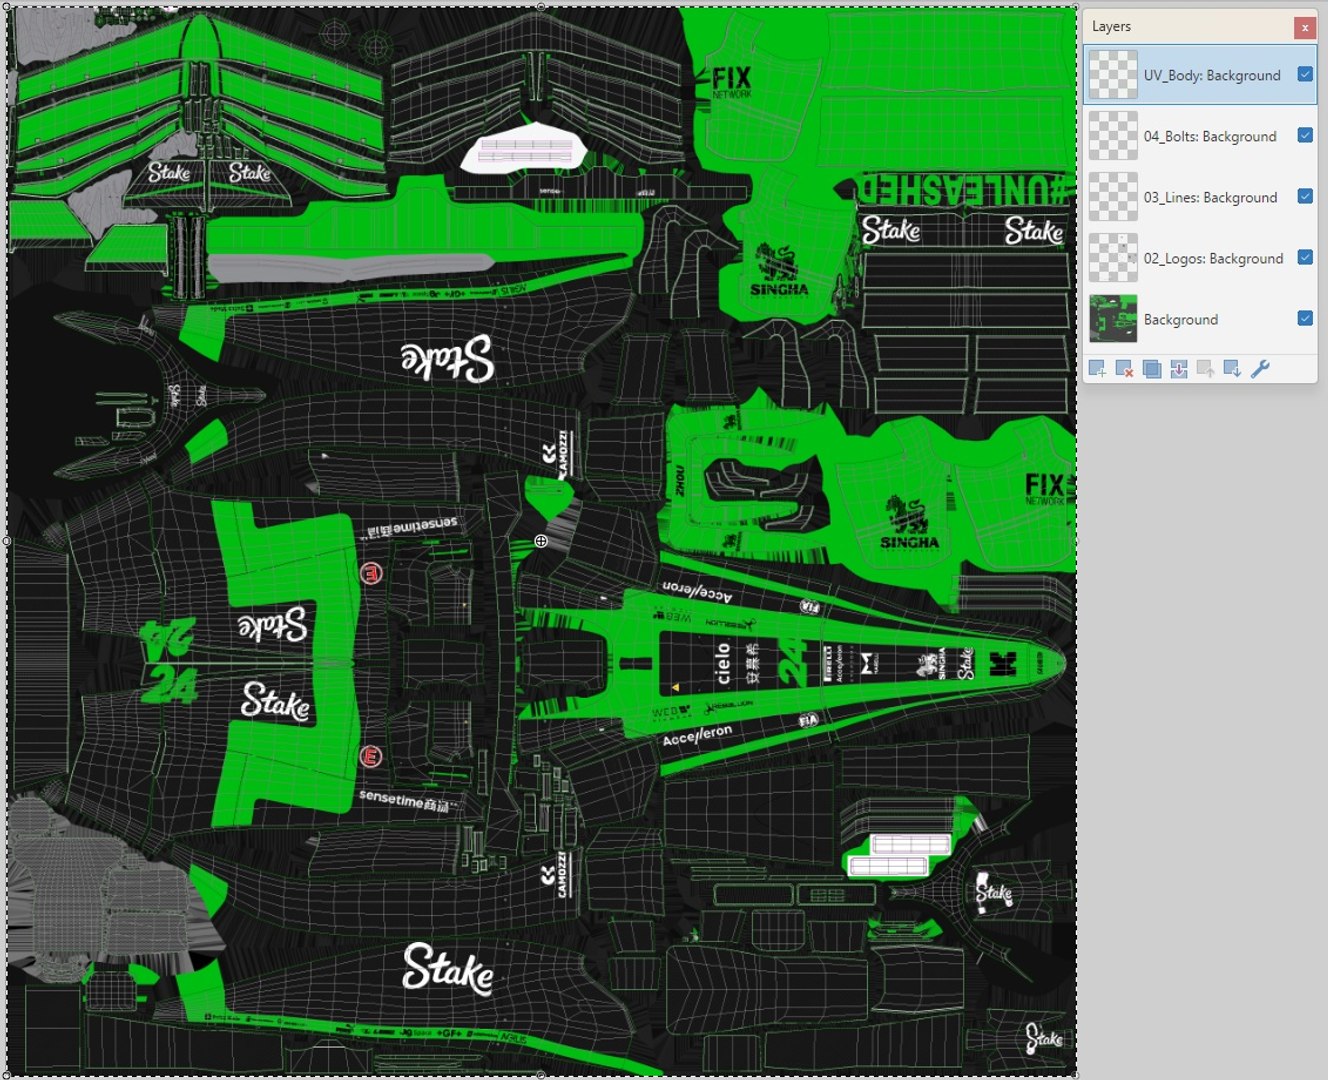Screen dimensions: 1328x1080
Task: Move the layer up
Action: [1206, 369]
